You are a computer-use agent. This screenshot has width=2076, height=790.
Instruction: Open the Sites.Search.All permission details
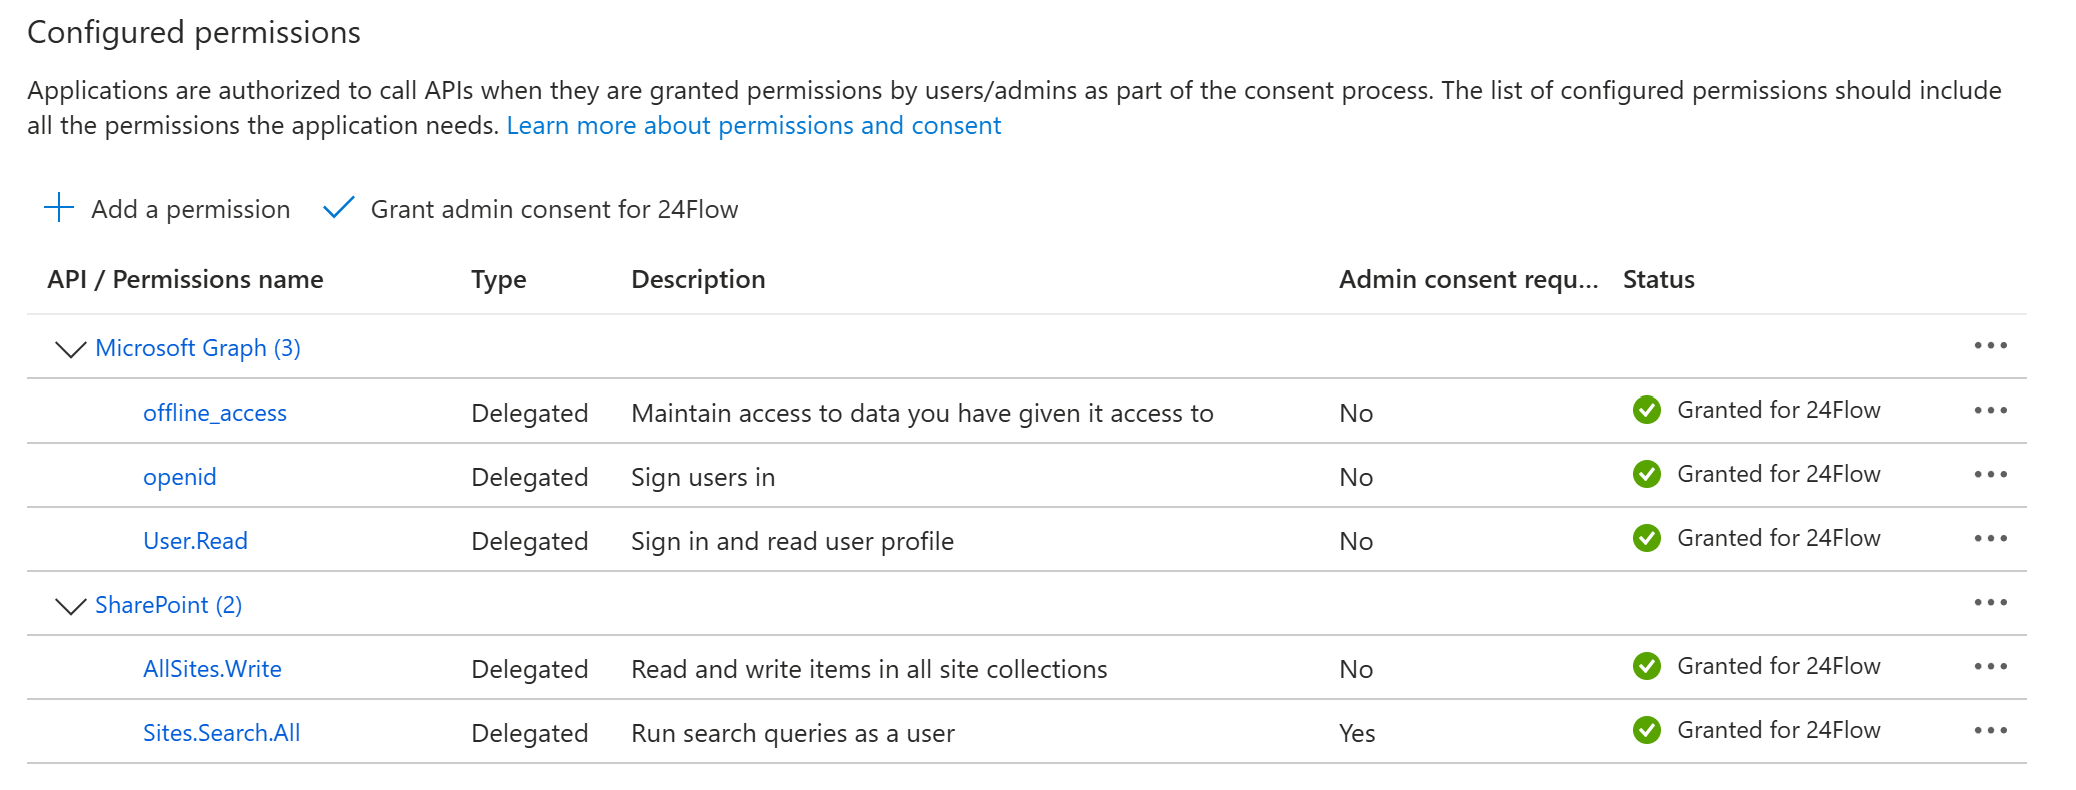pyautogui.click(x=221, y=733)
